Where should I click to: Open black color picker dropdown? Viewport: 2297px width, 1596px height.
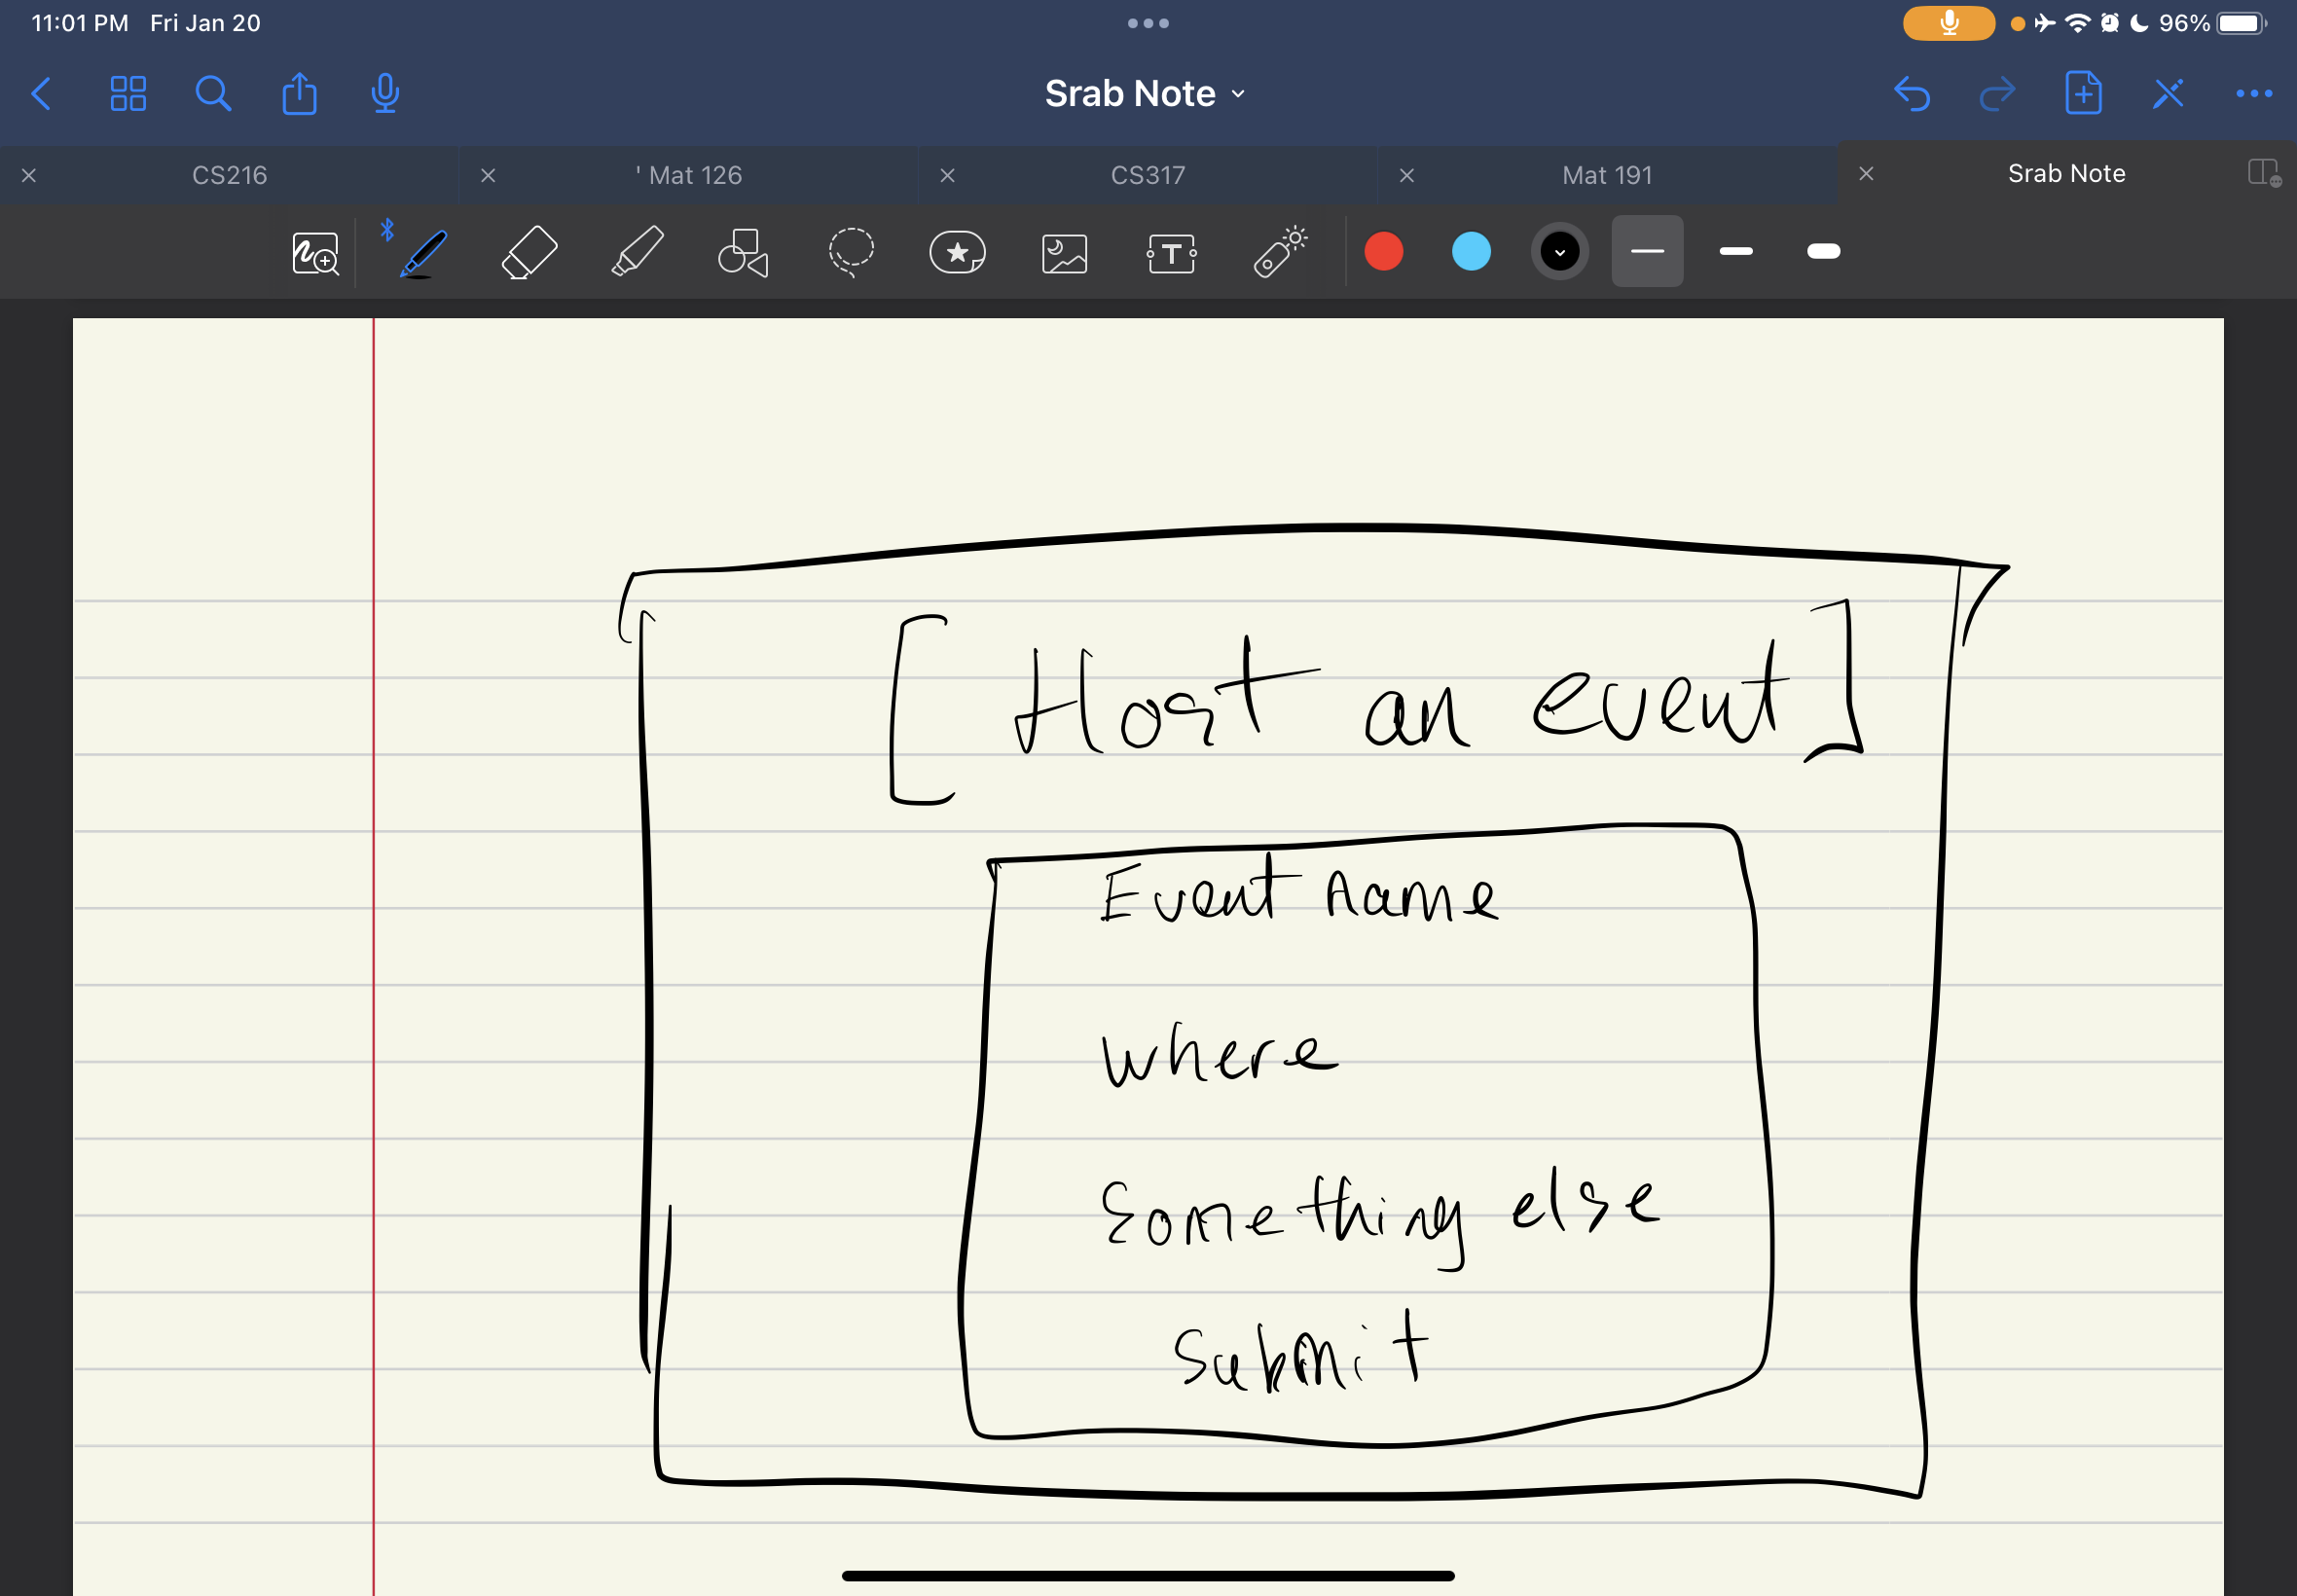tap(1559, 251)
